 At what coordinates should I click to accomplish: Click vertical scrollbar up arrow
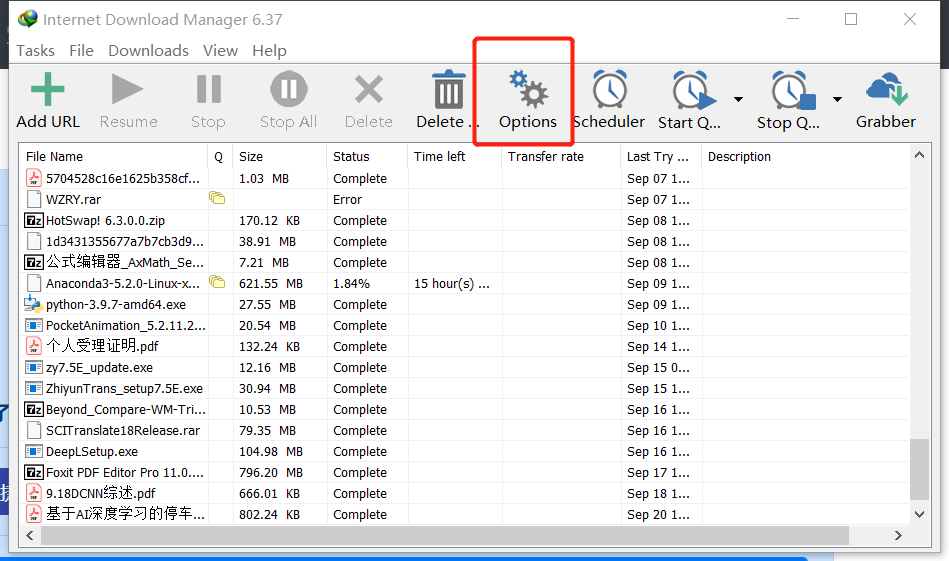pyautogui.click(x=919, y=155)
